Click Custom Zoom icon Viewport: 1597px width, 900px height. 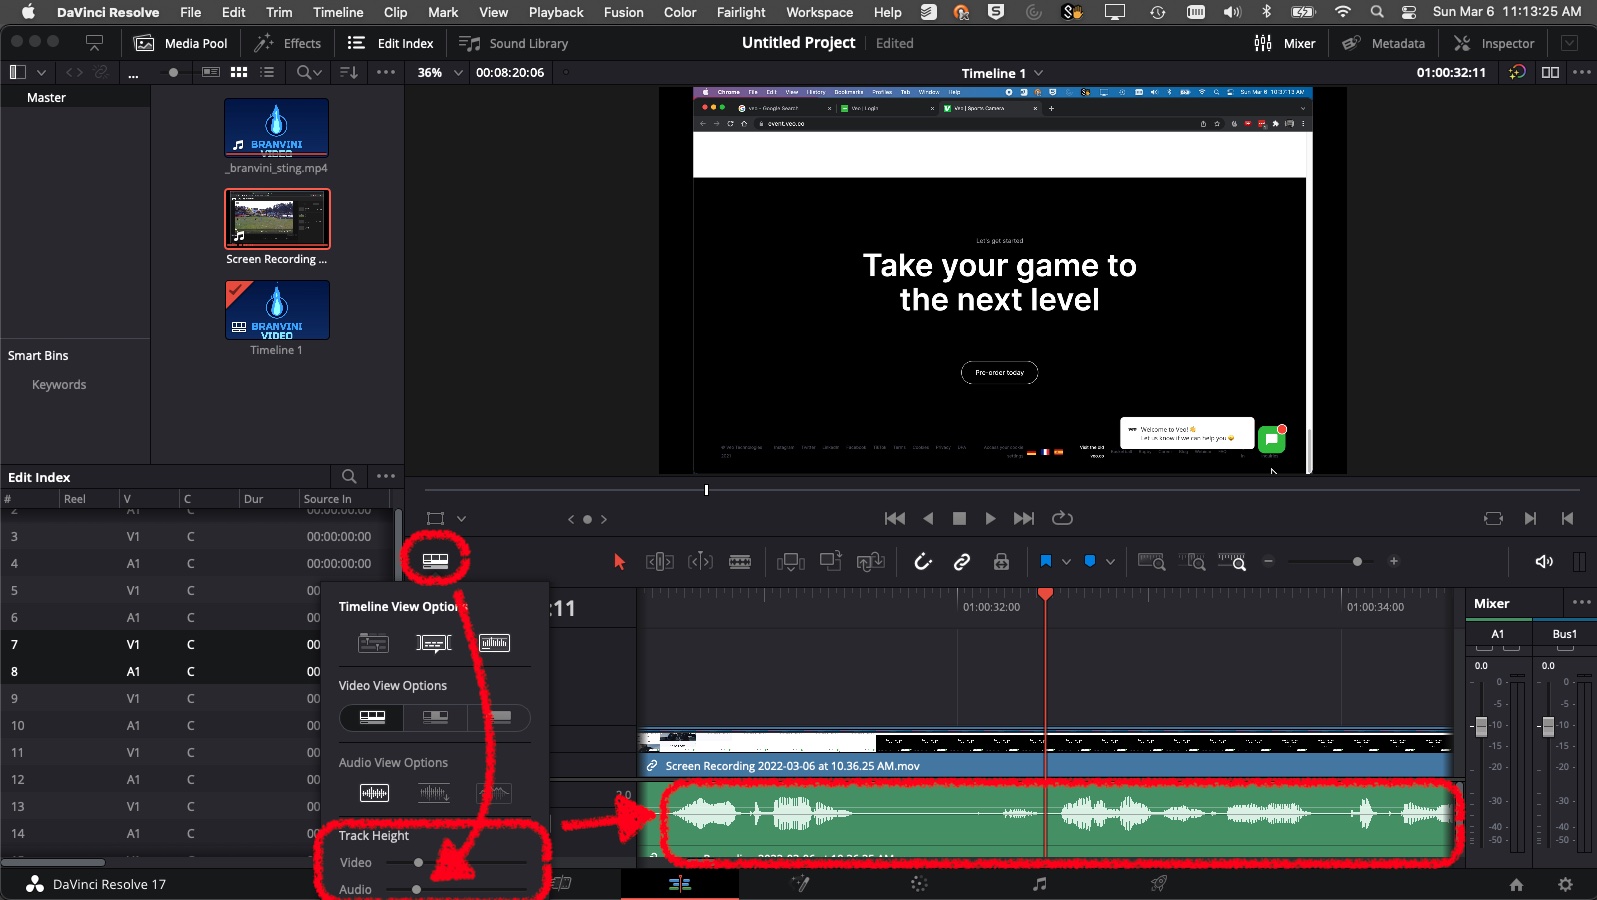[x=1232, y=562]
